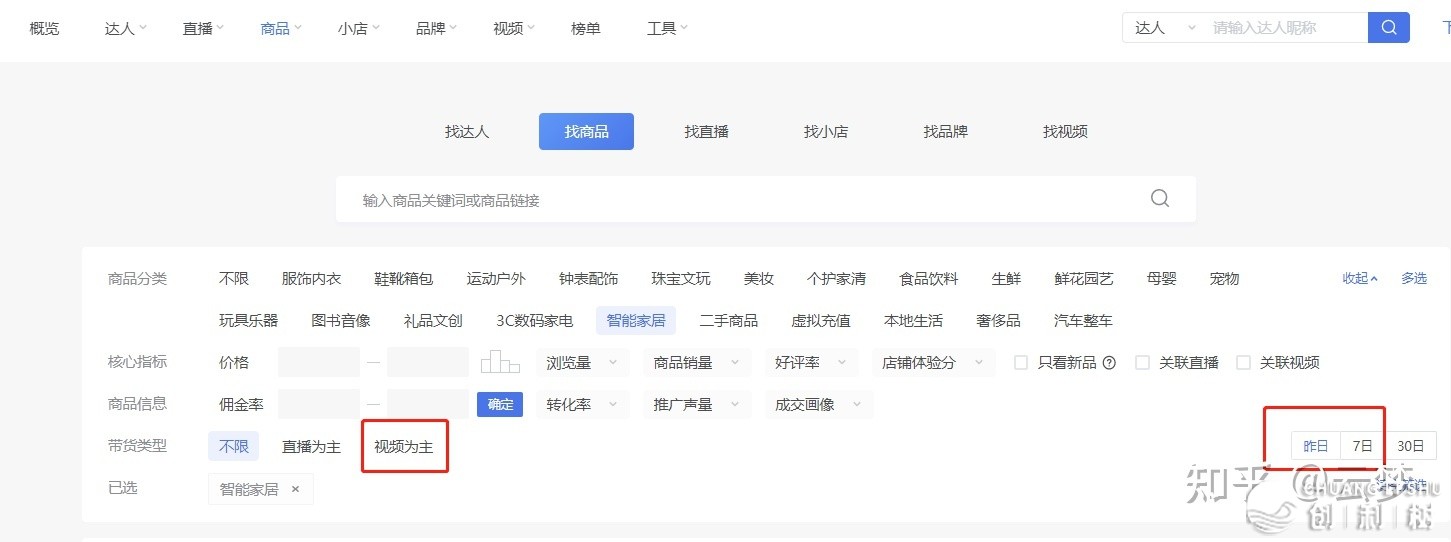The image size is (1451, 542).
Task: Switch to the 找视频 tab
Action: (1065, 131)
